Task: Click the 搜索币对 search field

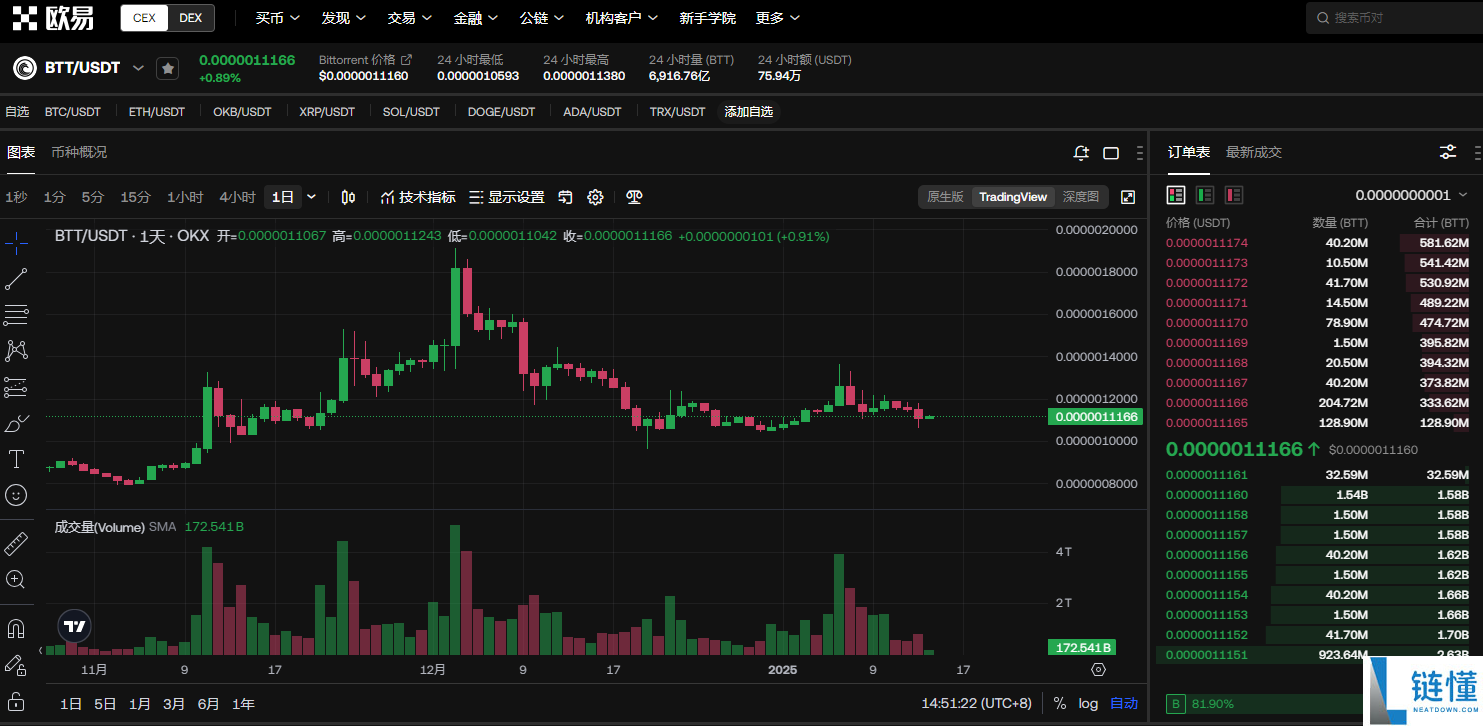Action: coord(1394,18)
